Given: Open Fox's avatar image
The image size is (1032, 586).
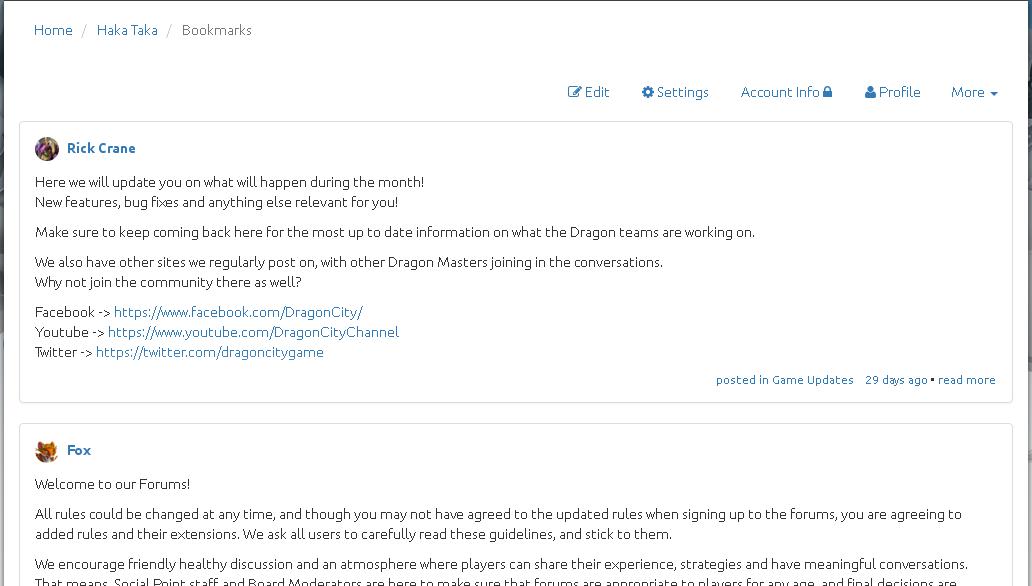Looking at the screenshot, I should click(x=47, y=451).
